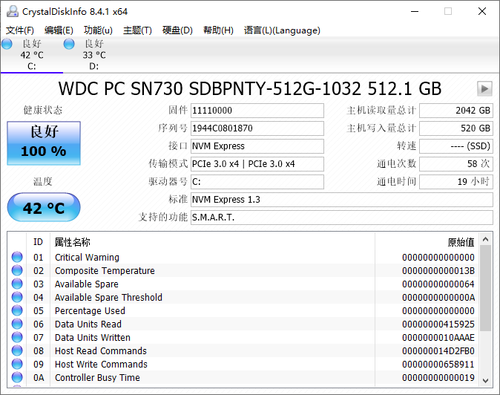
Task: Click raw value 00000000415925
Action: point(438,324)
